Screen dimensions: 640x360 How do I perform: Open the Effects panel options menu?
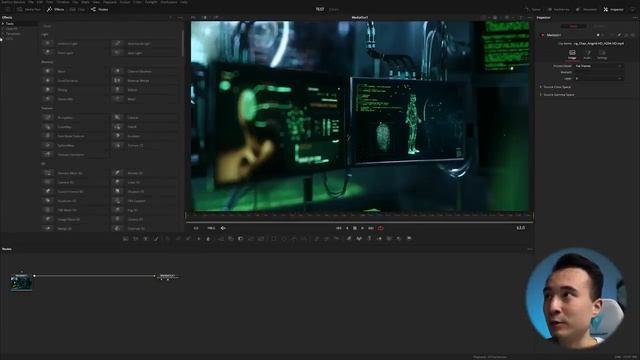click(x=180, y=18)
